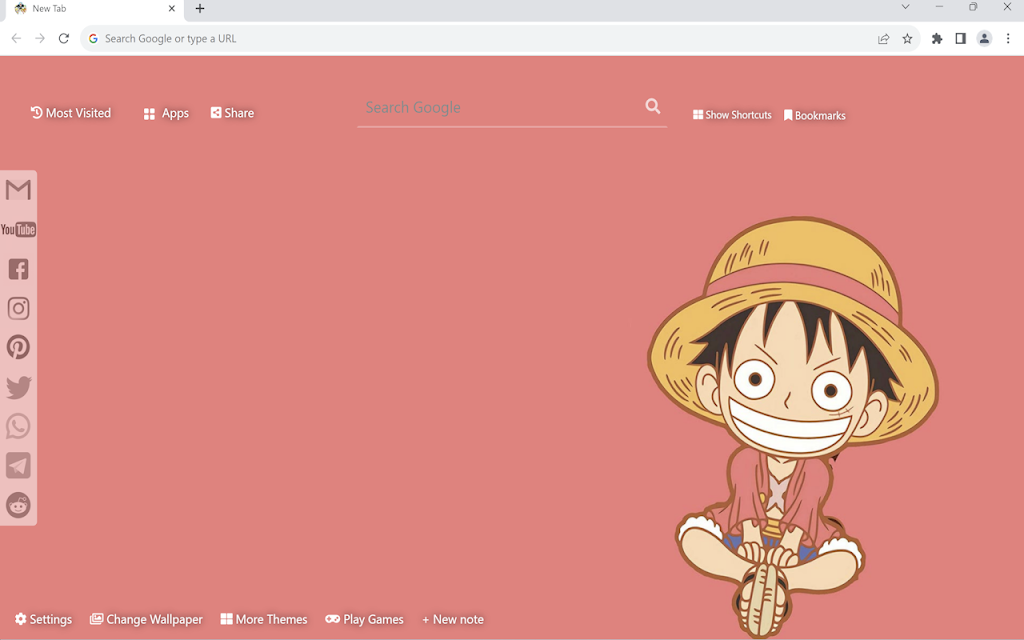Go forward in browser history
This screenshot has width=1024, height=640.
point(40,39)
